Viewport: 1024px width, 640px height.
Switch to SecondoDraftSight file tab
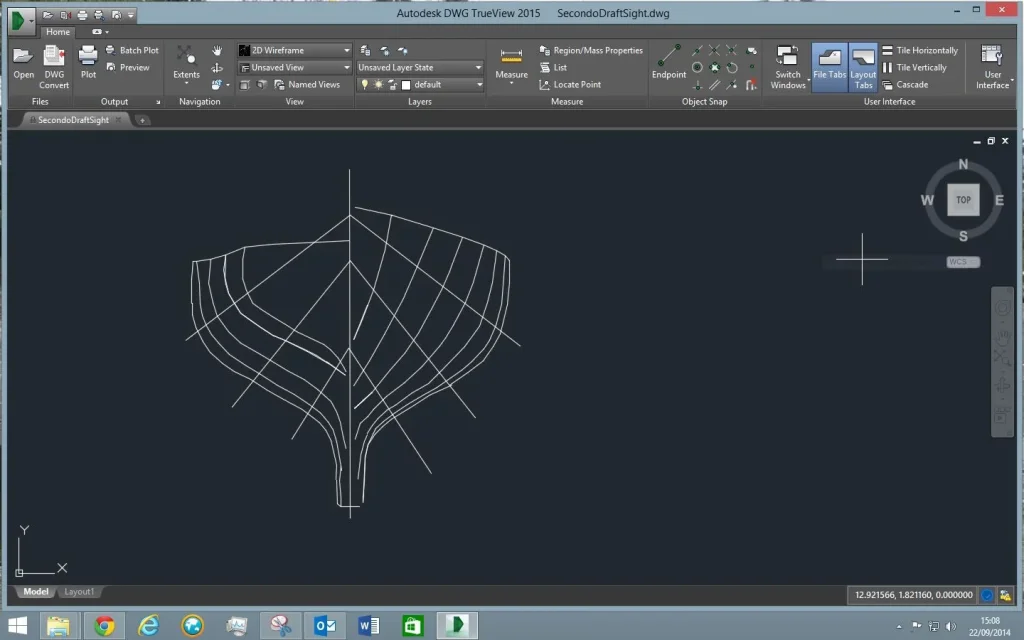[x=73, y=120]
